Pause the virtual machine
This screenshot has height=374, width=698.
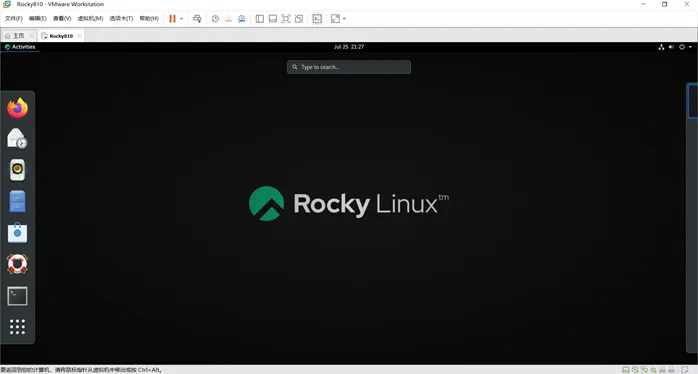click(172, 19)
